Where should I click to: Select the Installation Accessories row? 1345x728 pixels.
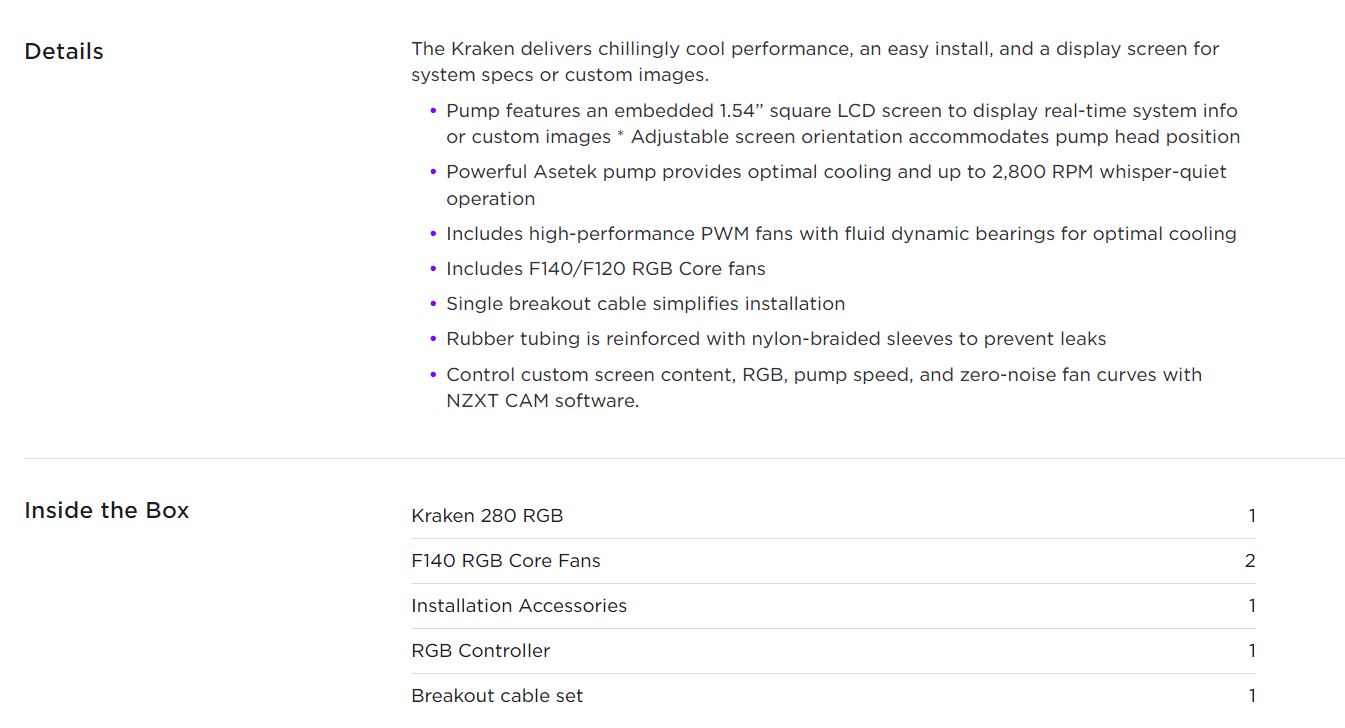(x=518, y=606)
